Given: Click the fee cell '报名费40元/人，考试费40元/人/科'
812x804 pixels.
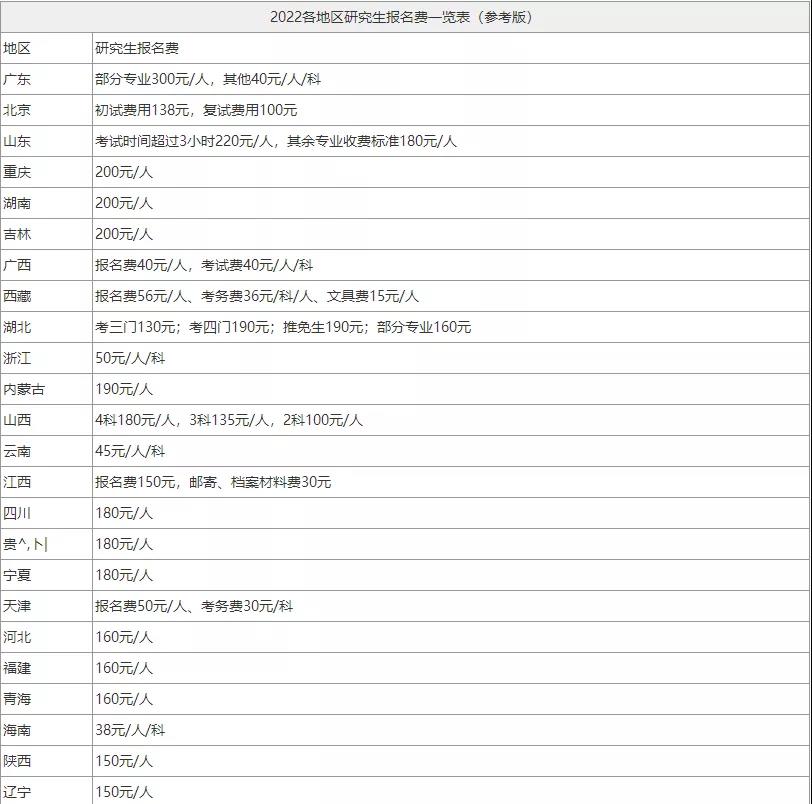Looking at the screenshot, I should click(204, 265).
